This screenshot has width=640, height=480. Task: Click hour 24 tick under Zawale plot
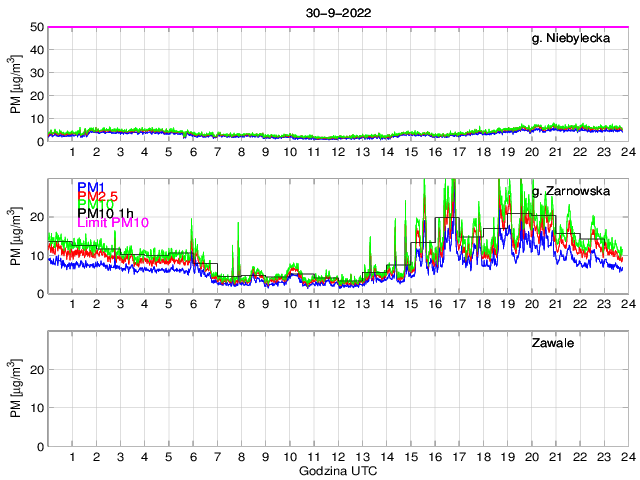[626, 457]
